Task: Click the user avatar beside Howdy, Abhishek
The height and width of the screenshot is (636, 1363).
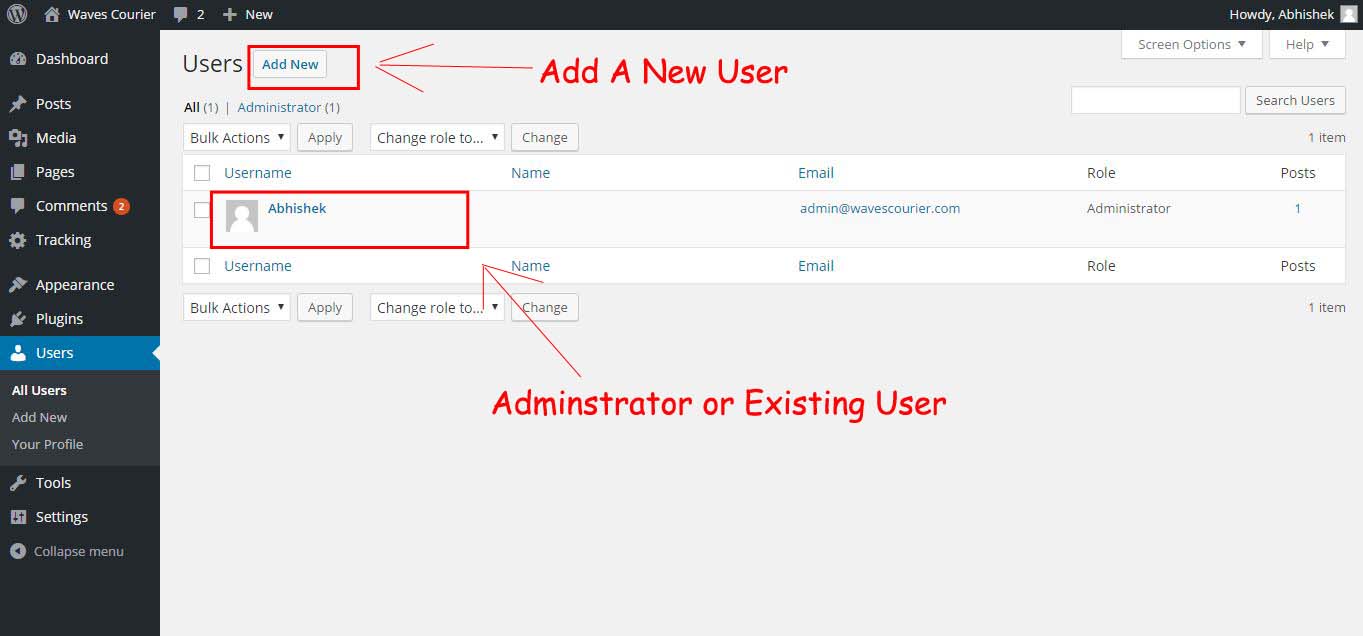Action: pyautogui.click(x=1349, y=14)
